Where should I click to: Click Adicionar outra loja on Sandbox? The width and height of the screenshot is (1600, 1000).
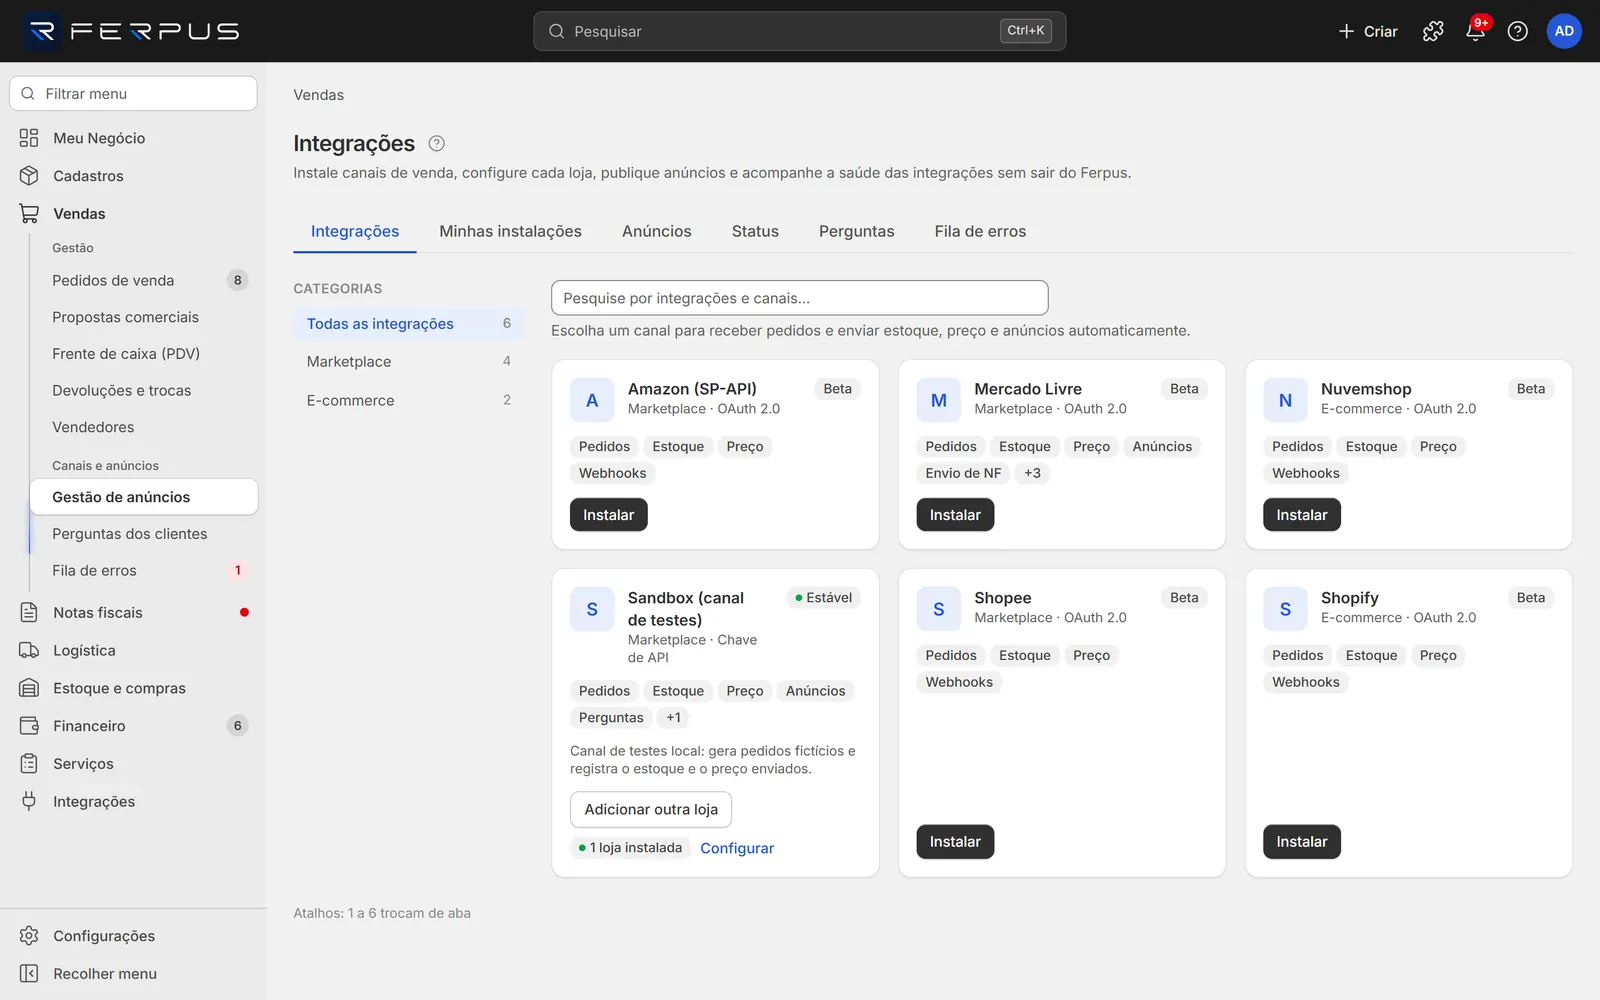(x=651, y=810)
